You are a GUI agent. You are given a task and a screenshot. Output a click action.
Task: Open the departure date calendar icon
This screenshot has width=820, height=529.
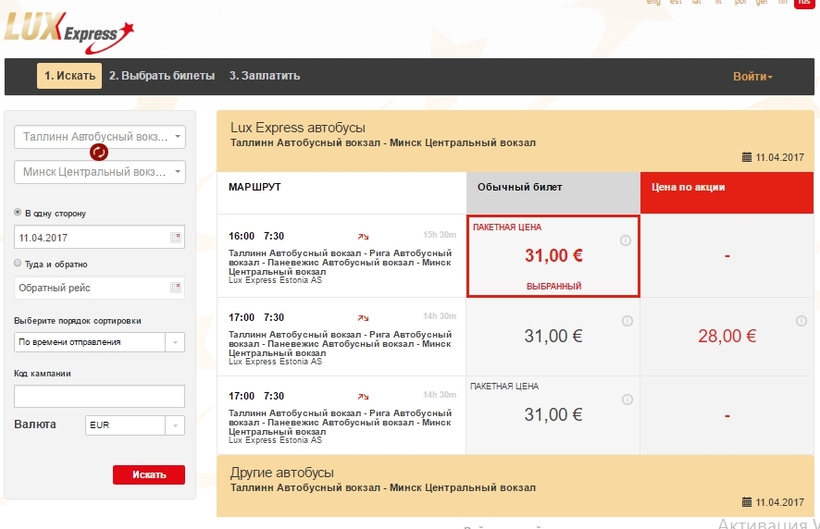[176, 238]
